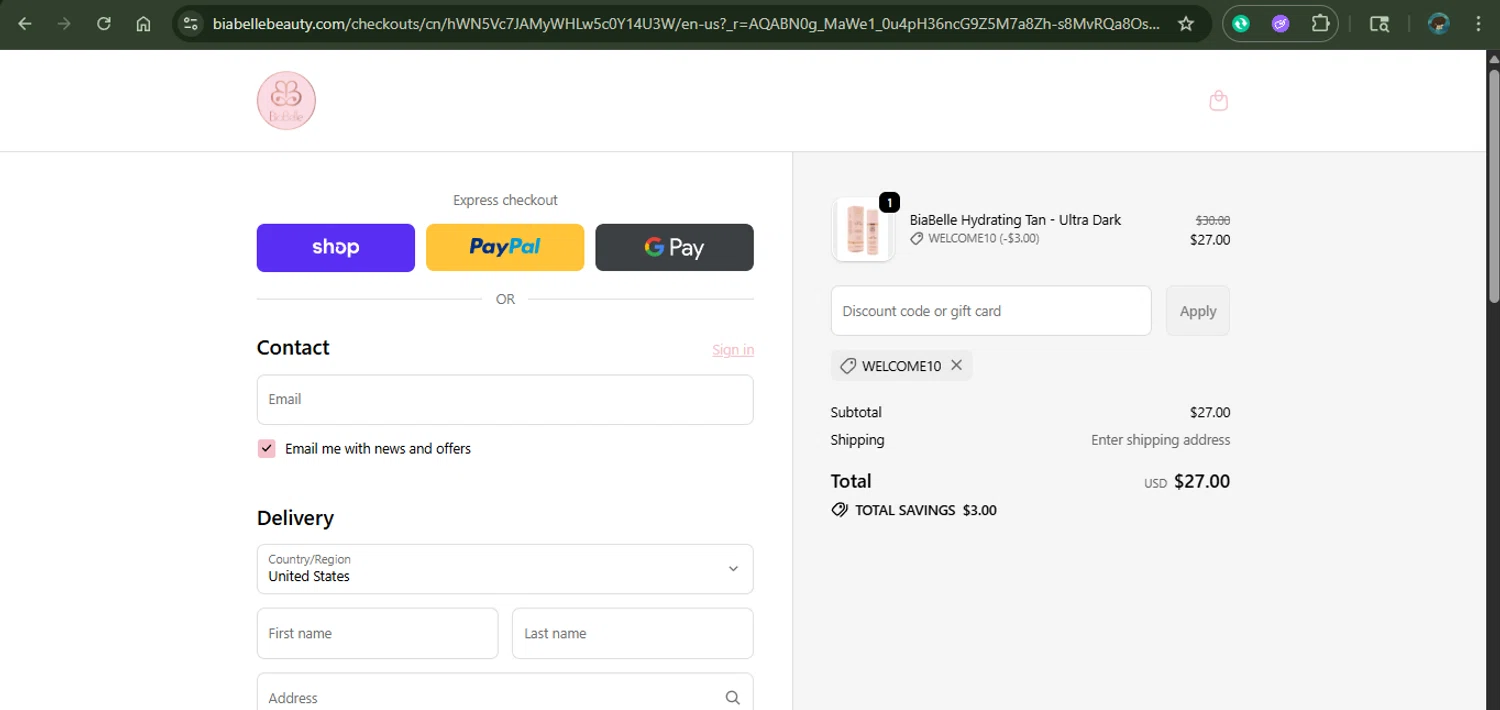The image size is (1500, 710).
Task: Open the purple extension icon
Action: point(1281,24)
